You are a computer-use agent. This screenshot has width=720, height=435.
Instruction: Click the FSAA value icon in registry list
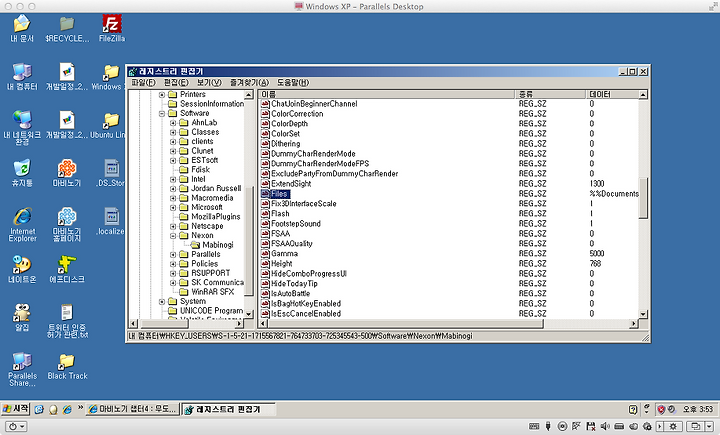pos(265,233)
